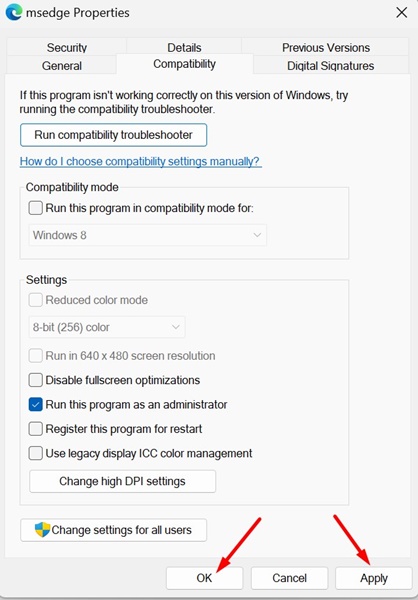
Task: Open Change high DPI settings
Action: [x=122, y=481]
